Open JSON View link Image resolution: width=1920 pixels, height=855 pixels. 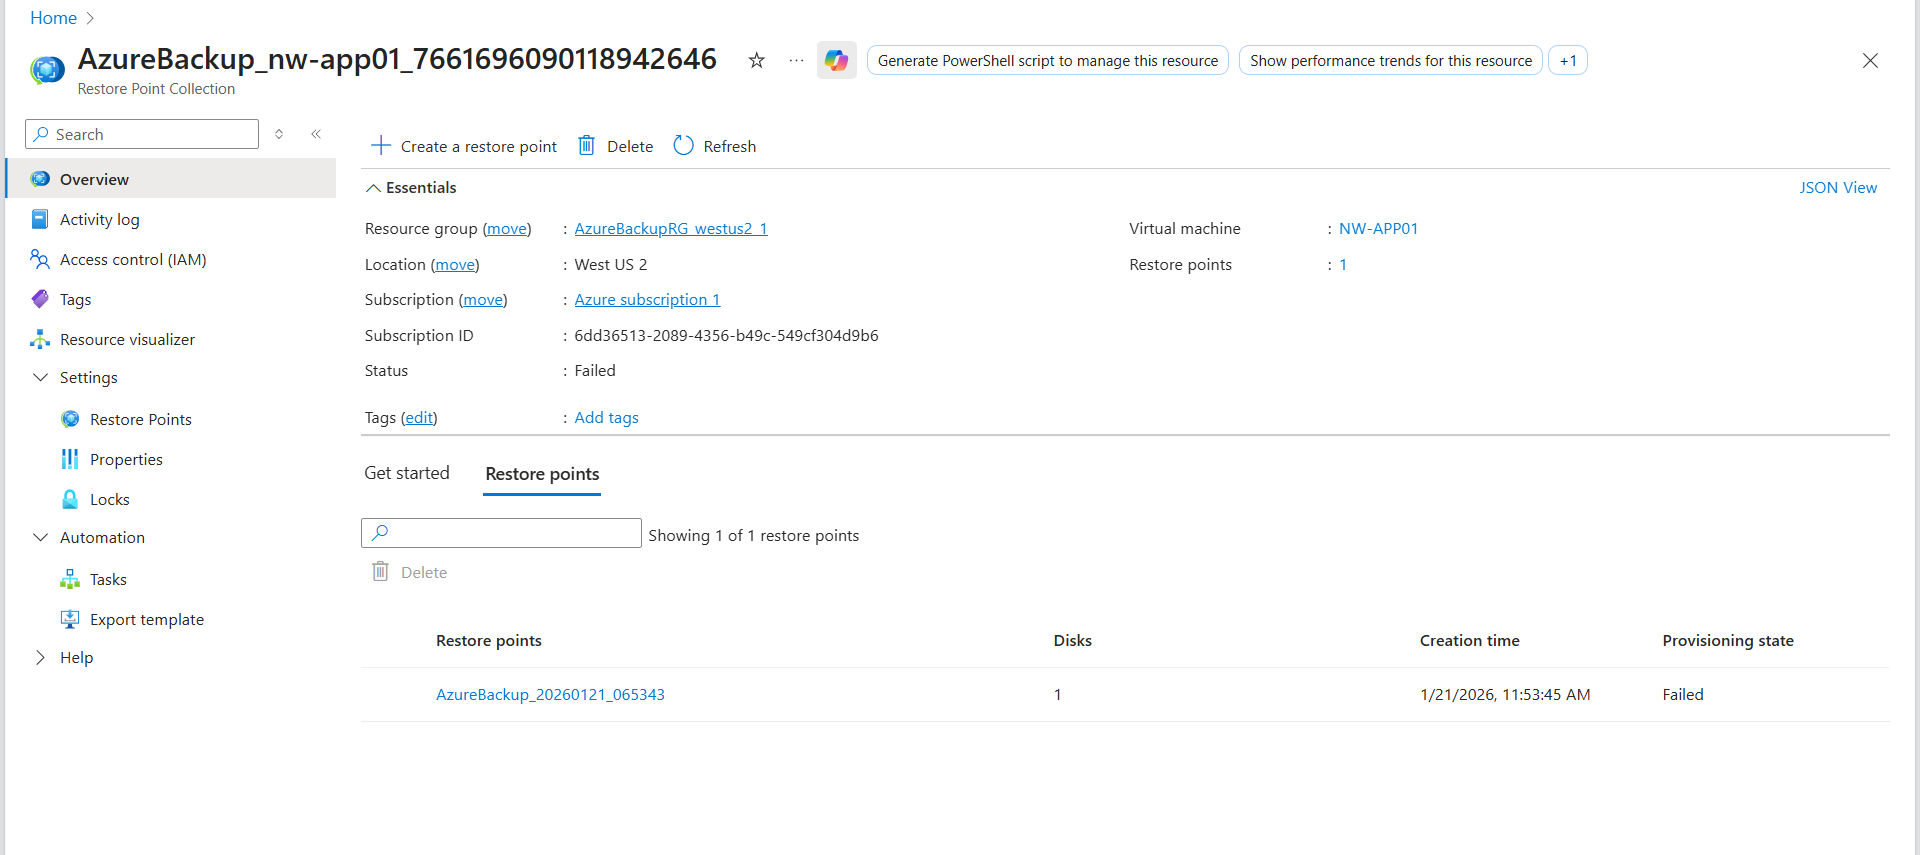click(1838, 188)
